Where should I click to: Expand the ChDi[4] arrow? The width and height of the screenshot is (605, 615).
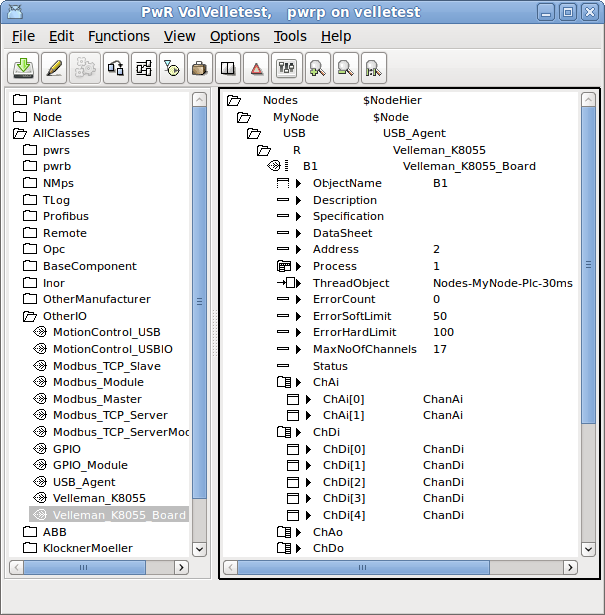point(309,515)
